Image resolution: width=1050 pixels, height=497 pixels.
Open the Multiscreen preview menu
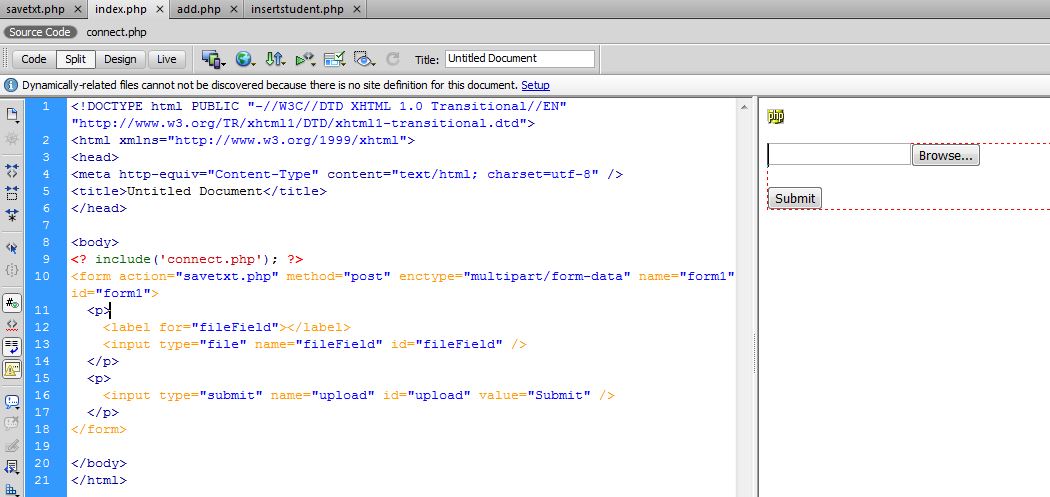(x=214, y=60)
